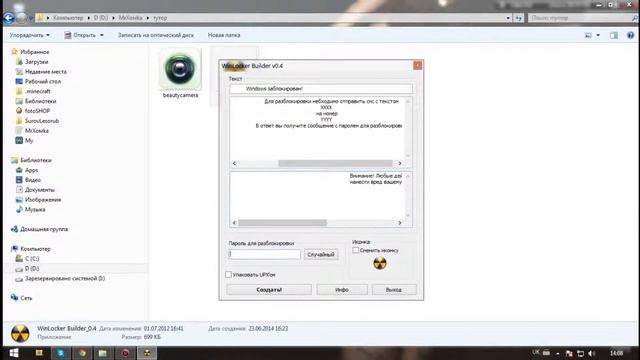This screenshot has width=640, height=360.
Task: Click the тутор segment in address breadcrumb
Action: click(160, 18)
